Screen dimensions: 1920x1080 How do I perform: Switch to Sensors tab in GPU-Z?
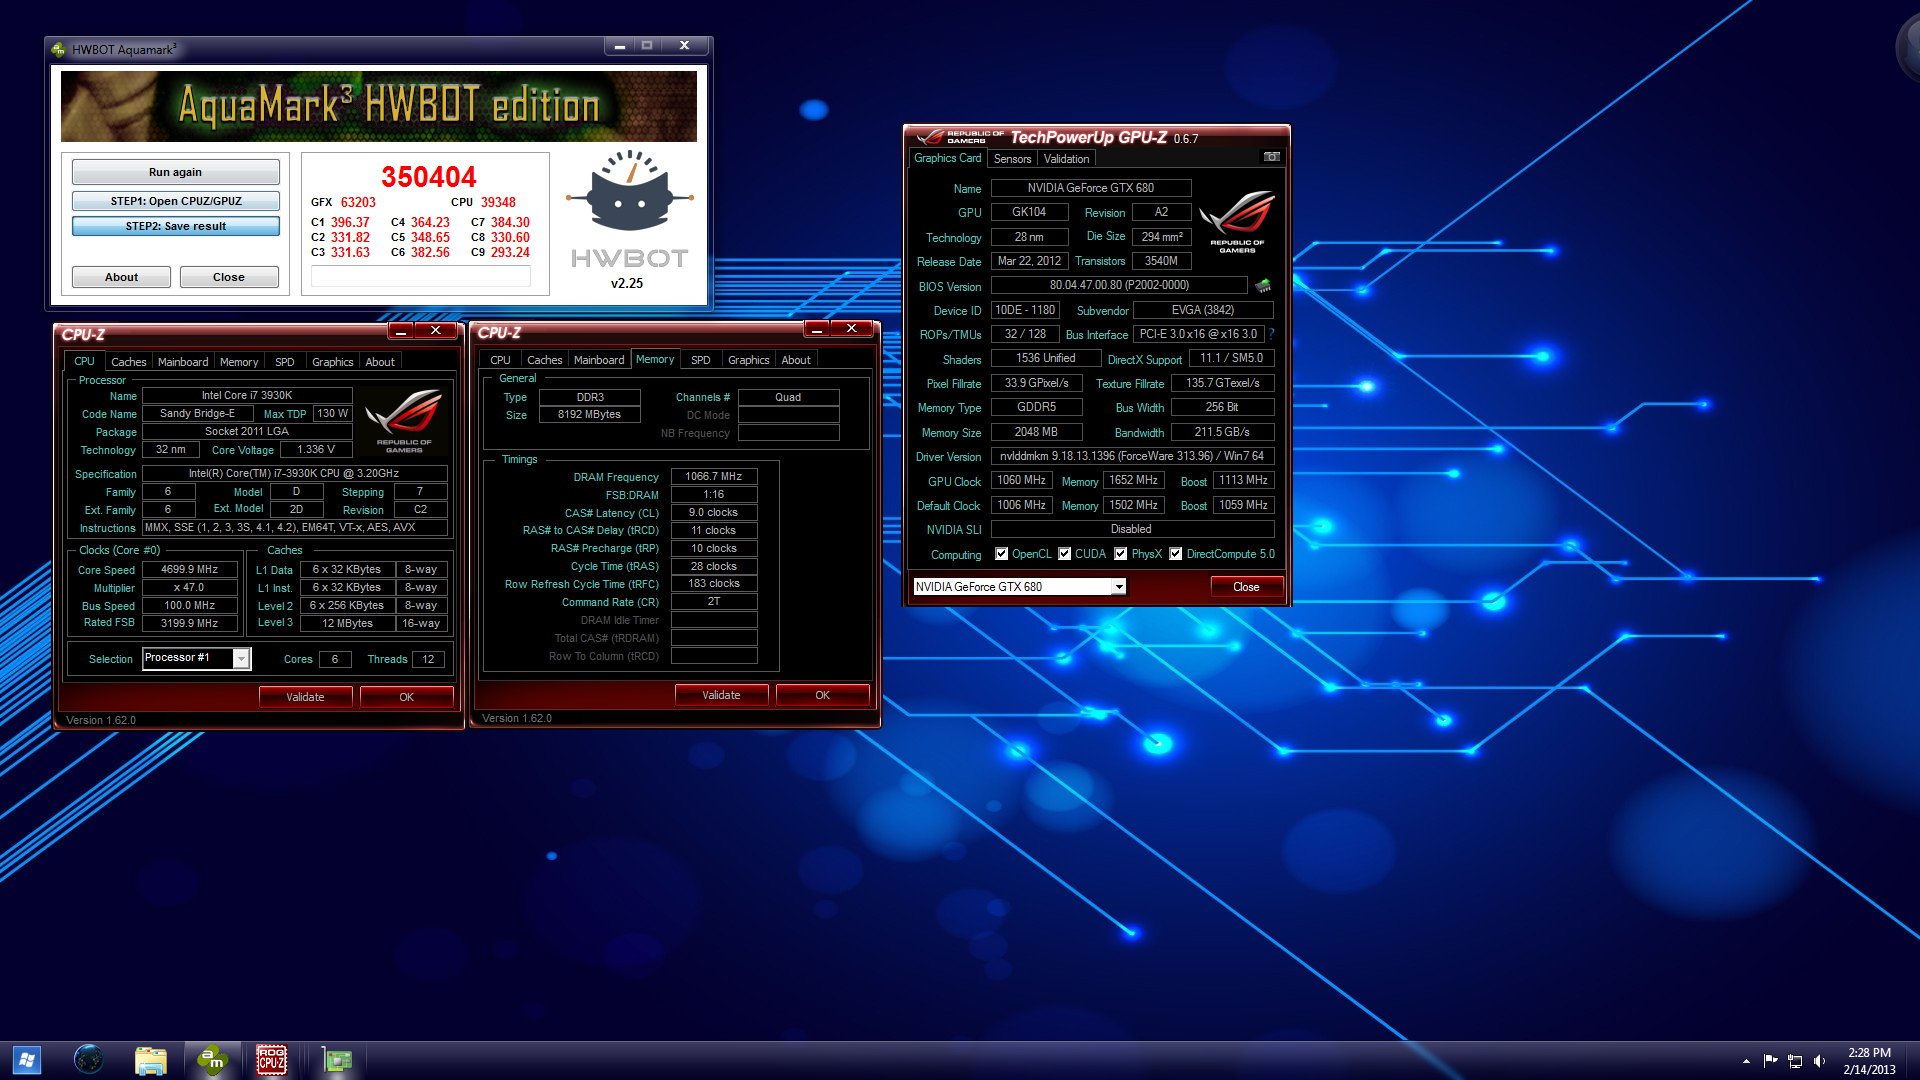[x=1012, y=159]
